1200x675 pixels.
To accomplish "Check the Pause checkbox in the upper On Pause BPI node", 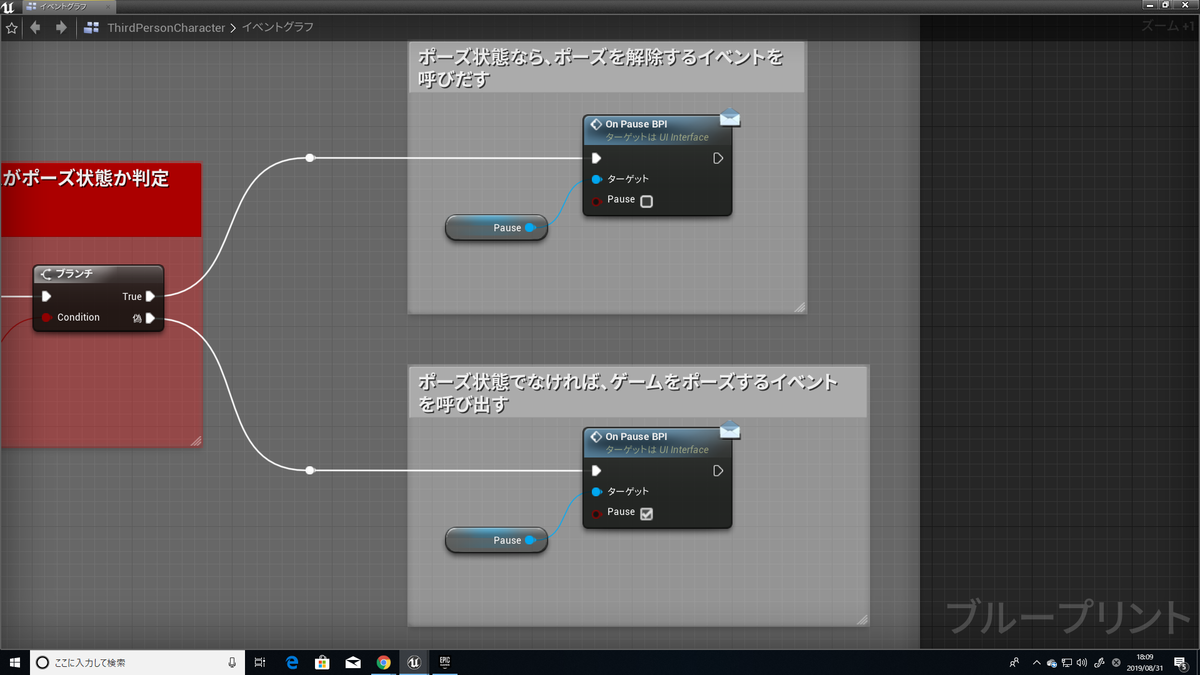I will (646, 201).
